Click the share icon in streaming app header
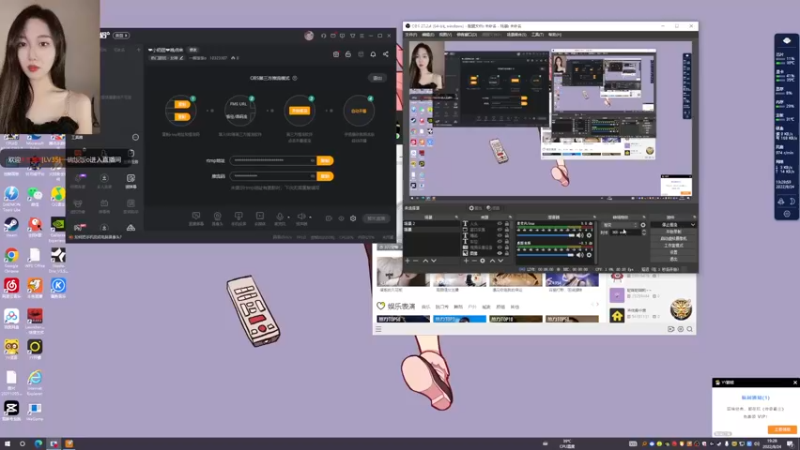This screenshot has height=450, width=800. click(386, 54)
